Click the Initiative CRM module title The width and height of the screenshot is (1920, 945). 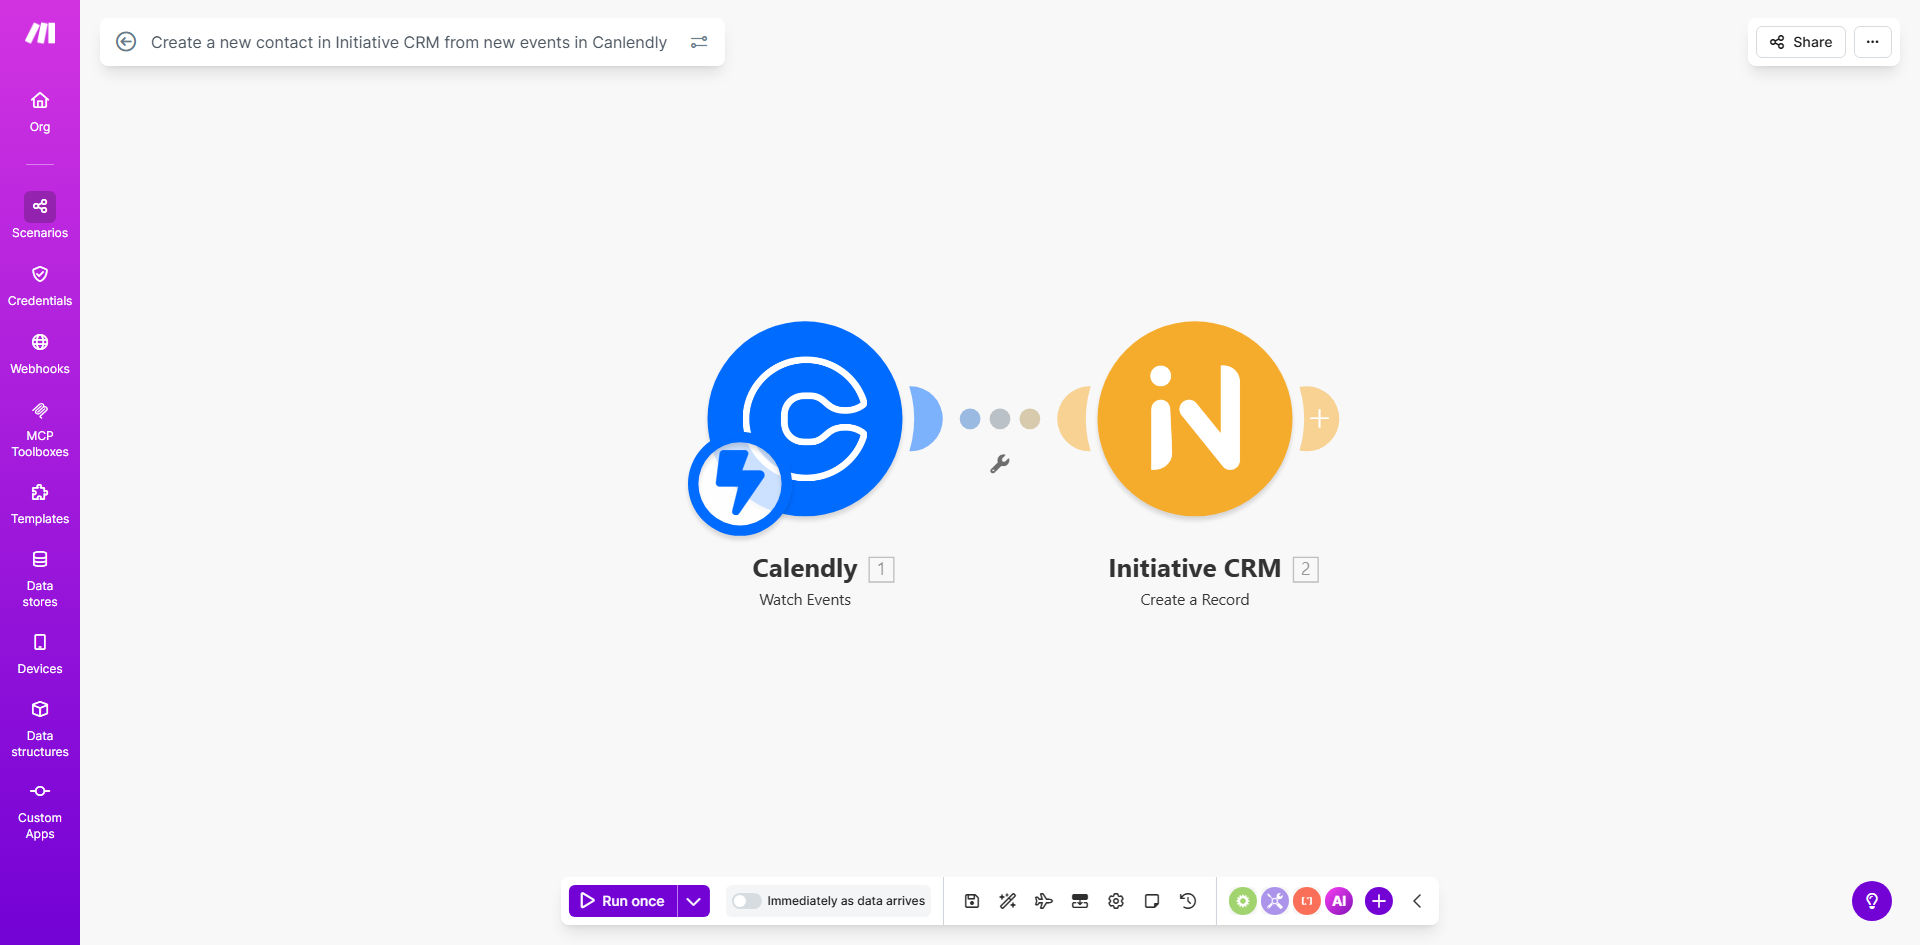(1195, 568)
